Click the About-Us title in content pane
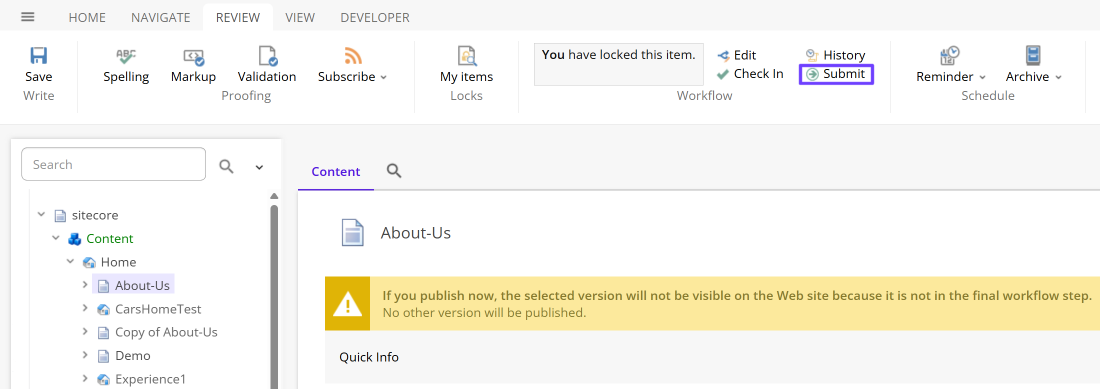Image resolution: width=1100 pixels, height=389 pixels. click(416, 233)
